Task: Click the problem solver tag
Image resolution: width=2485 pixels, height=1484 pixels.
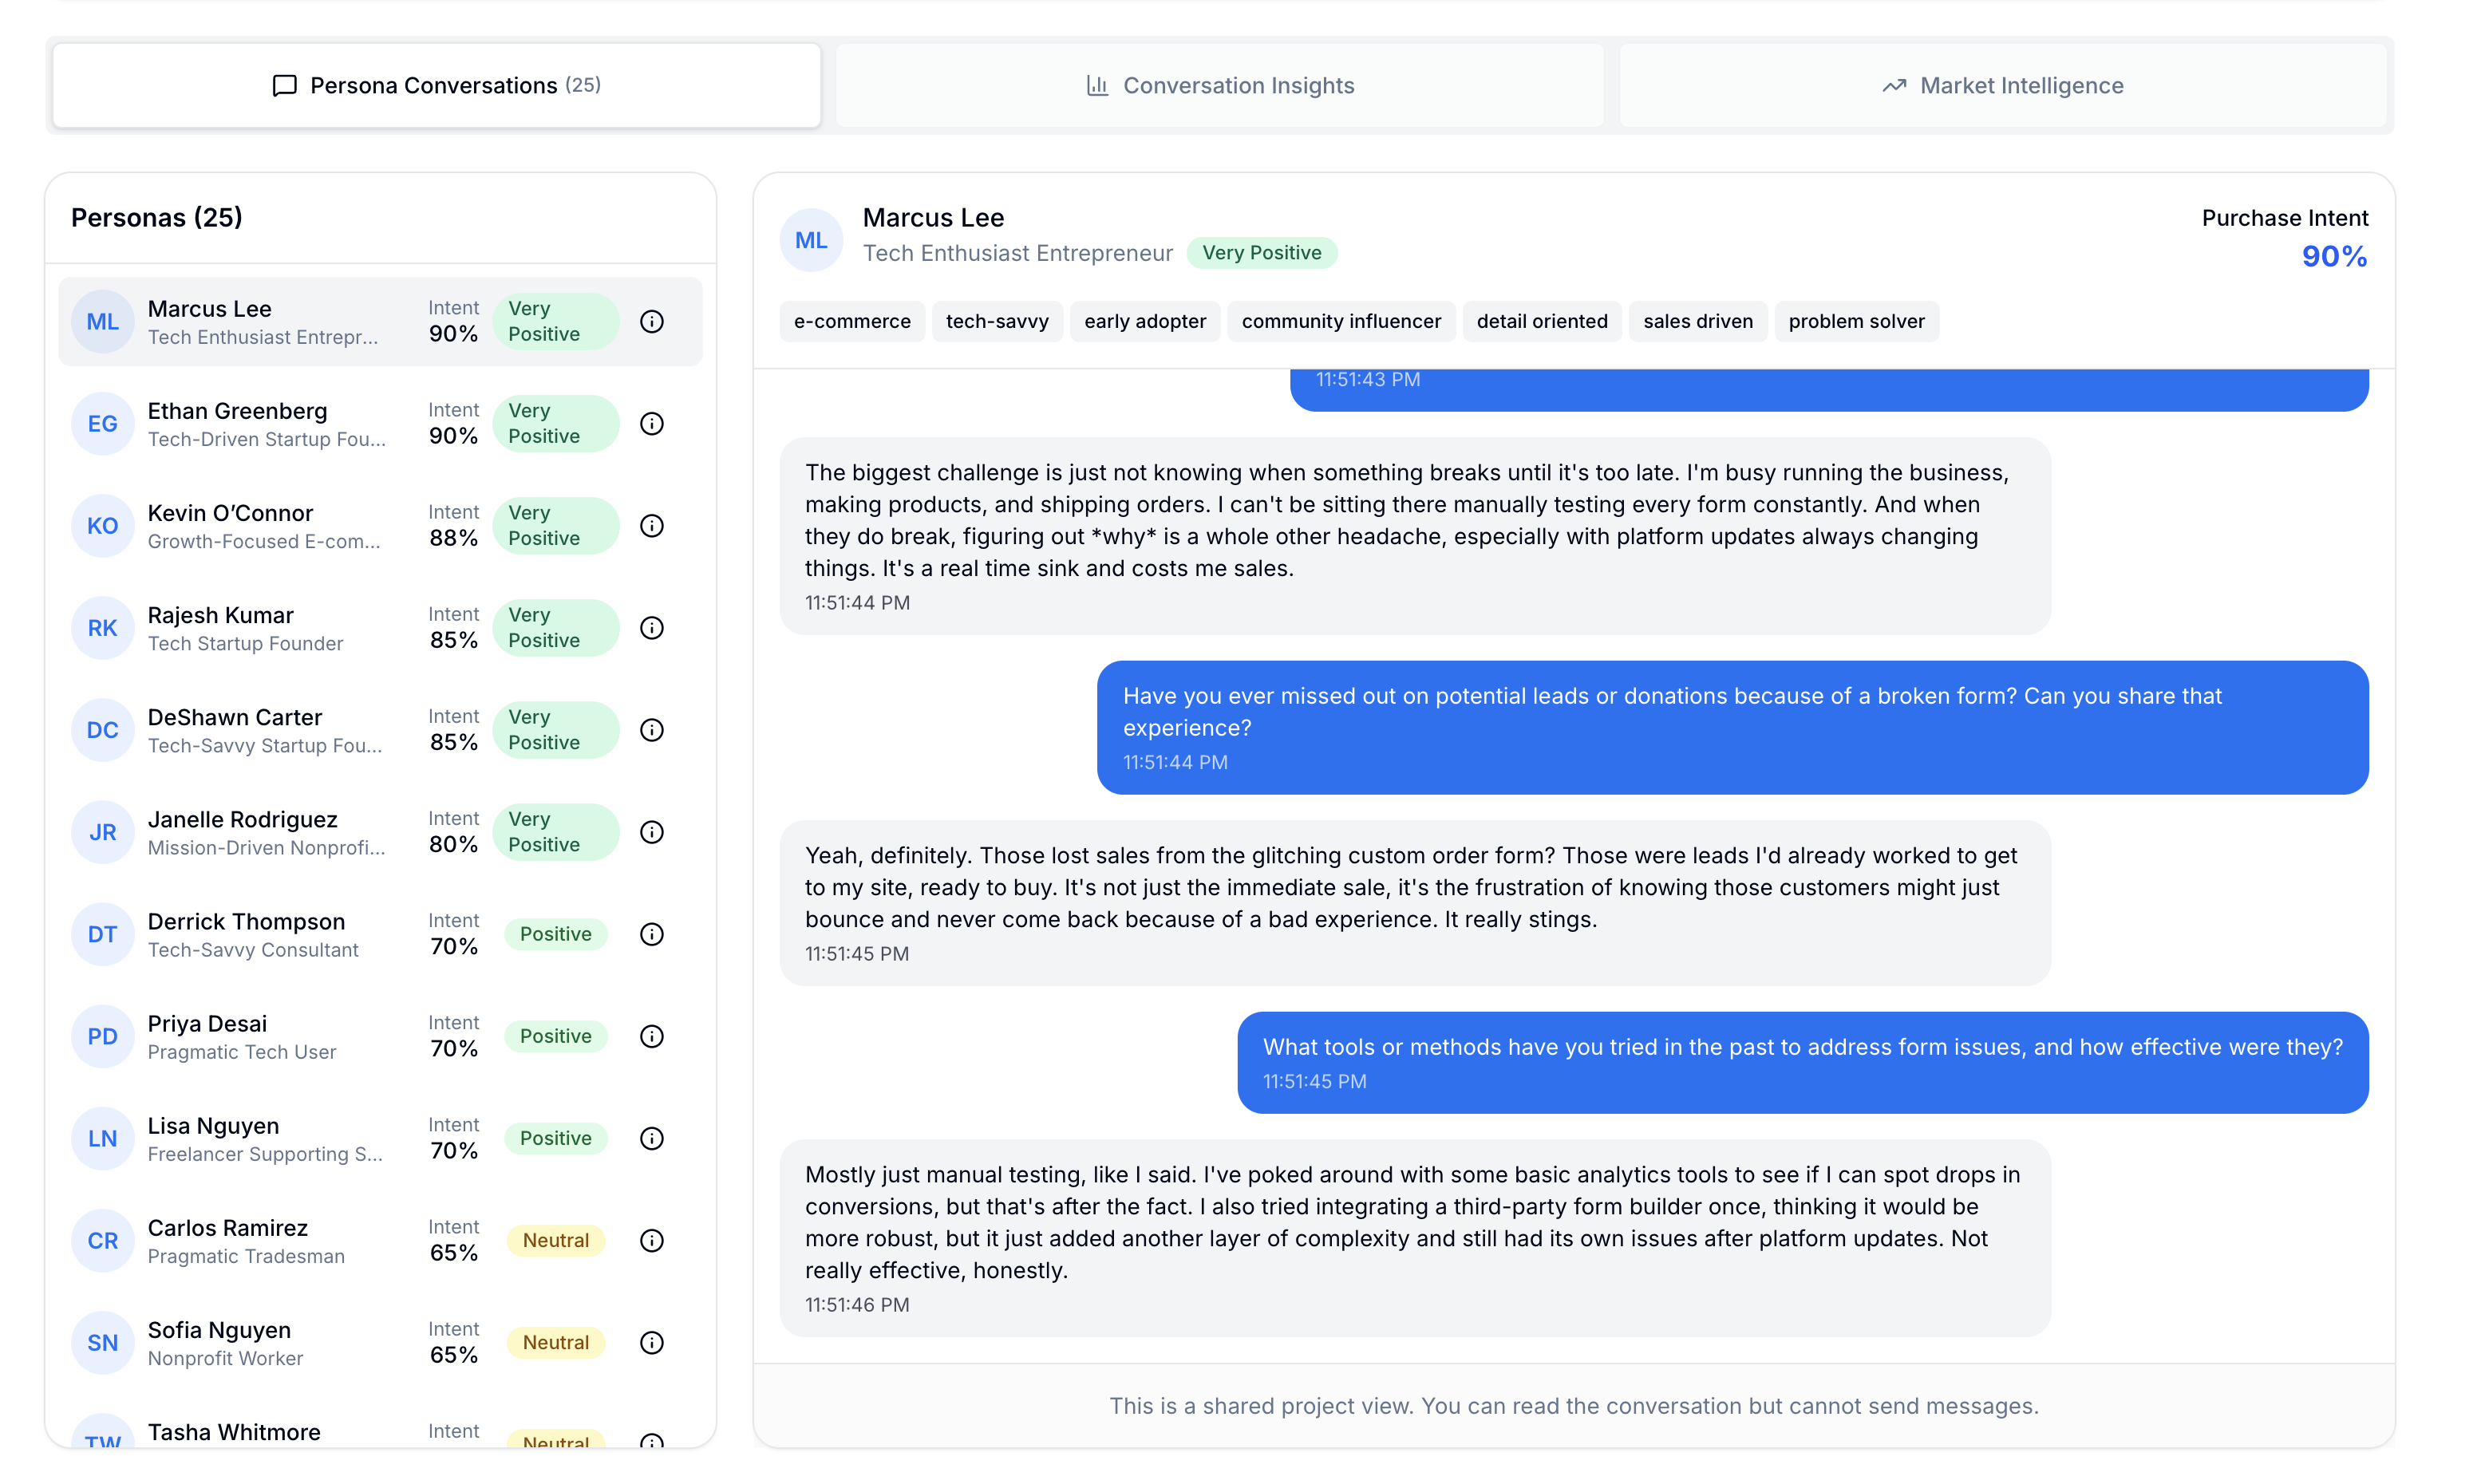Action: (1856, 322)
